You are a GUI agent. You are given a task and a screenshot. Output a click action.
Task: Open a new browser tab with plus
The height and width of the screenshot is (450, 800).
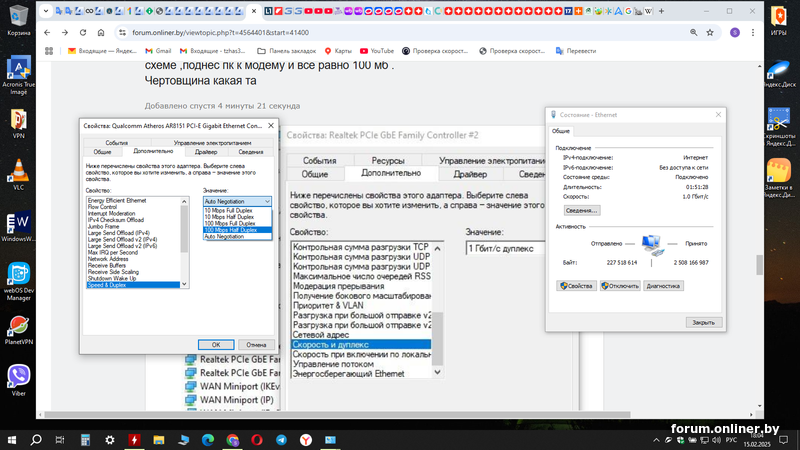point(661,11)
